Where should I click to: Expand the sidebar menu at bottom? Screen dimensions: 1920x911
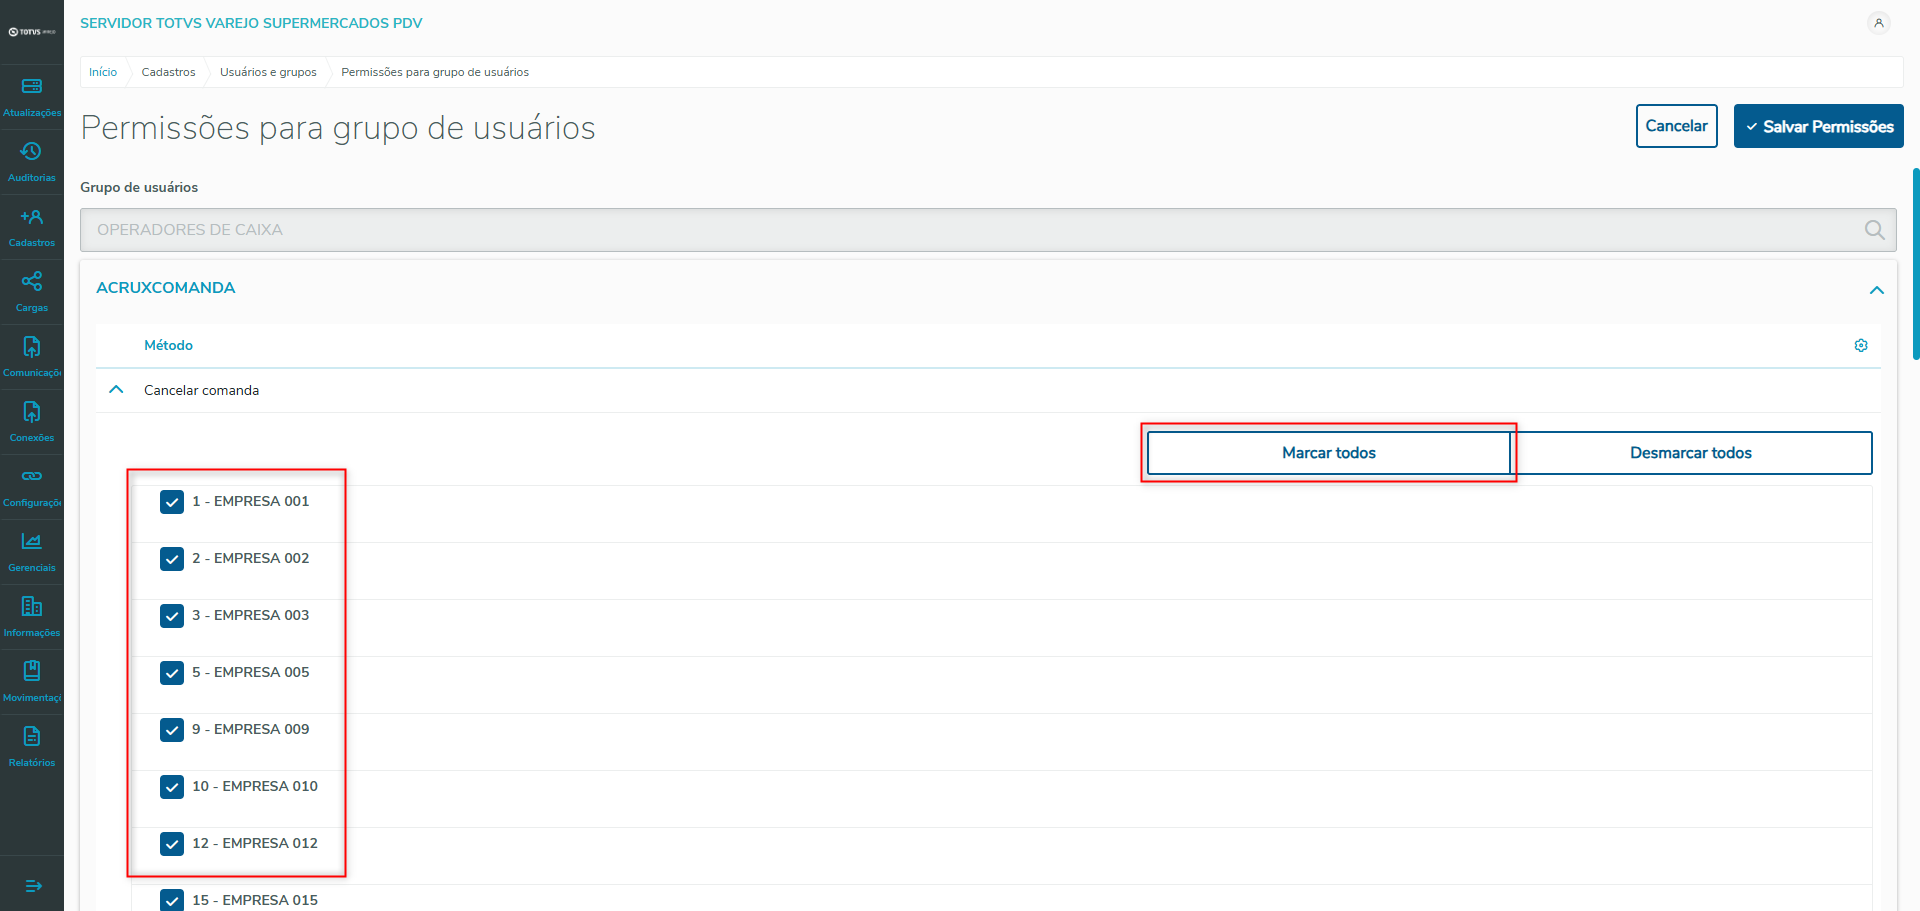click(x=32, y=886)
